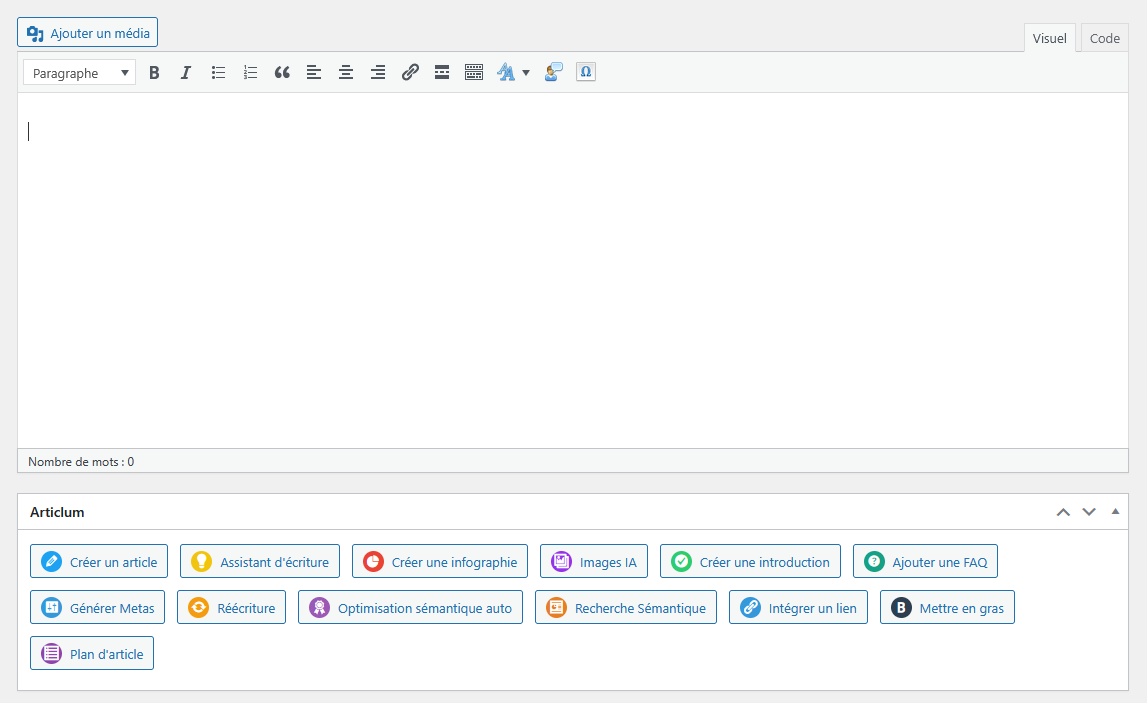1147x703 pixels.
Task: Click Créer un article button
Action: pos(99,562)
